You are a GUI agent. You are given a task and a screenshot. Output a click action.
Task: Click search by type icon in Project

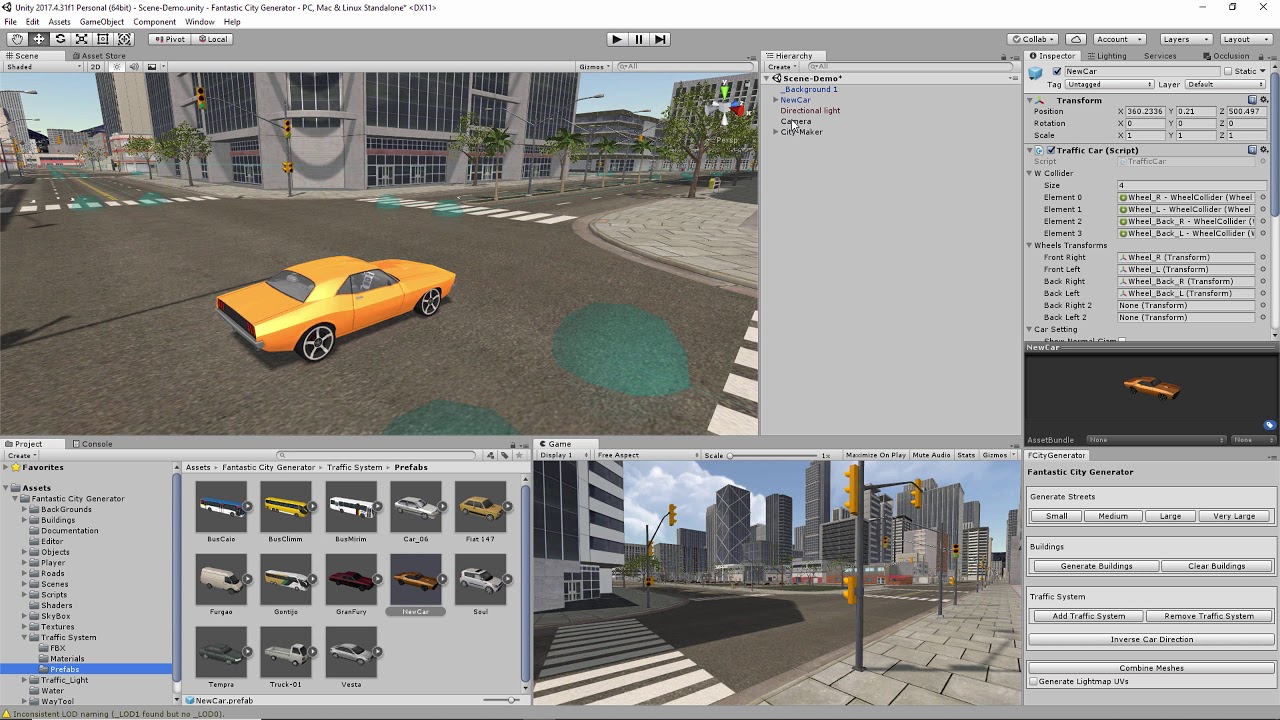[x=490, y=455]
